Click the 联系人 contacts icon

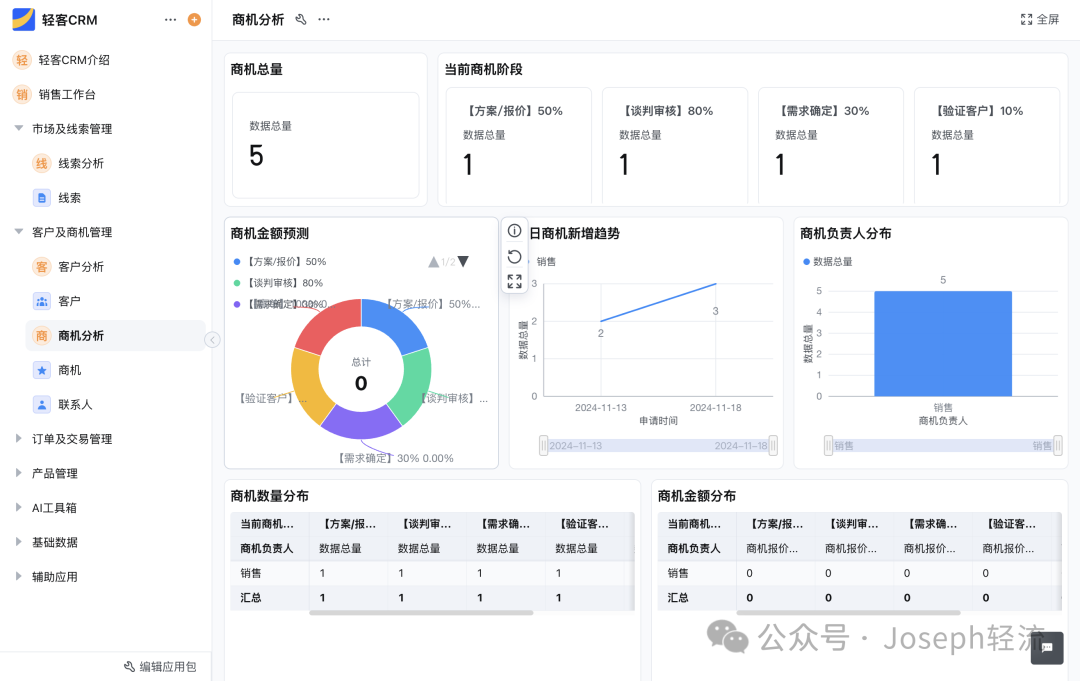click(40, 404)
